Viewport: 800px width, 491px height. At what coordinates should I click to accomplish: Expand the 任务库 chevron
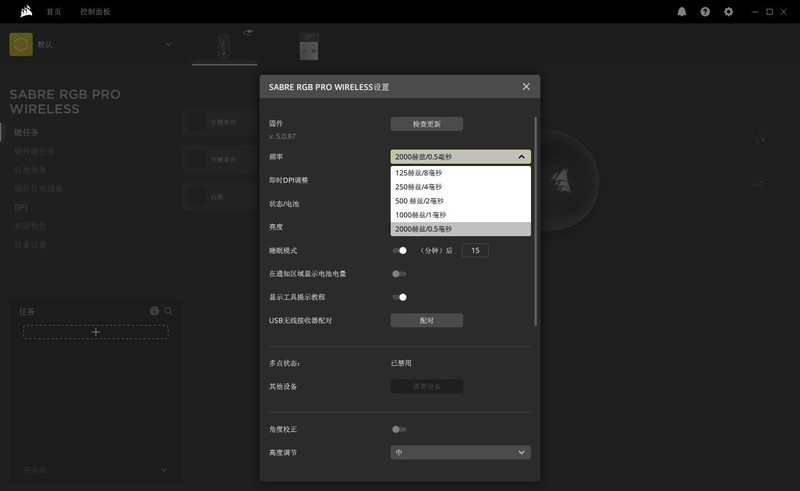click(x=164, y=470)
